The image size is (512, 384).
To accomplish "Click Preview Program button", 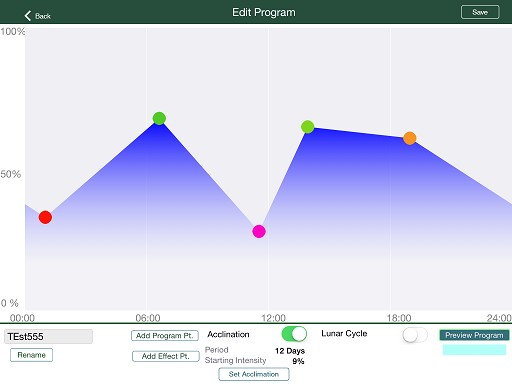I will coord(474,335).
